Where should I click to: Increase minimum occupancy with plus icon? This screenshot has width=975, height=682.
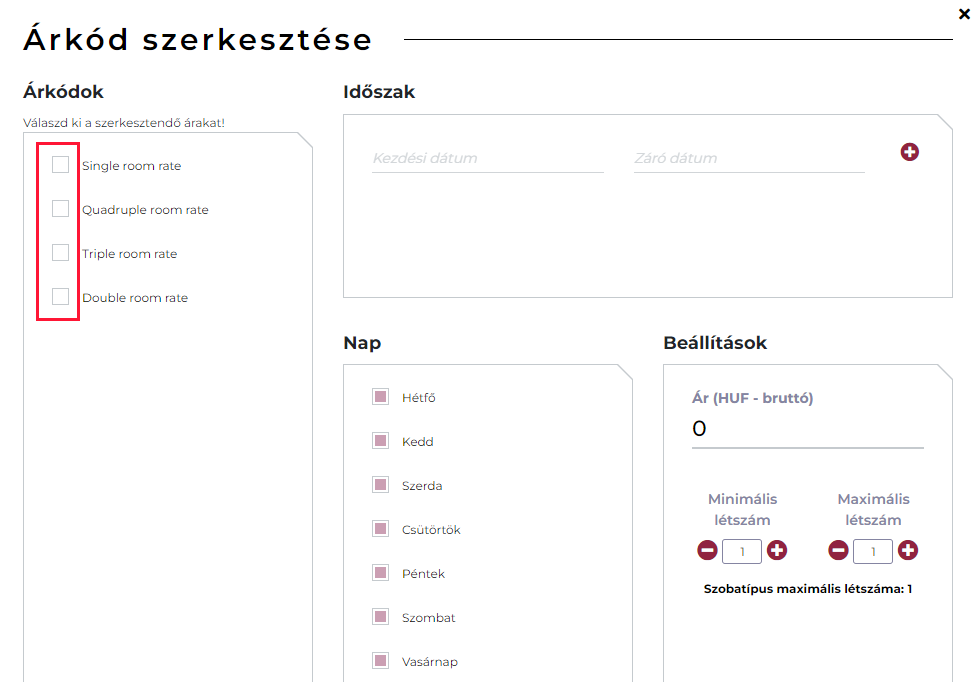pos(777,550)
